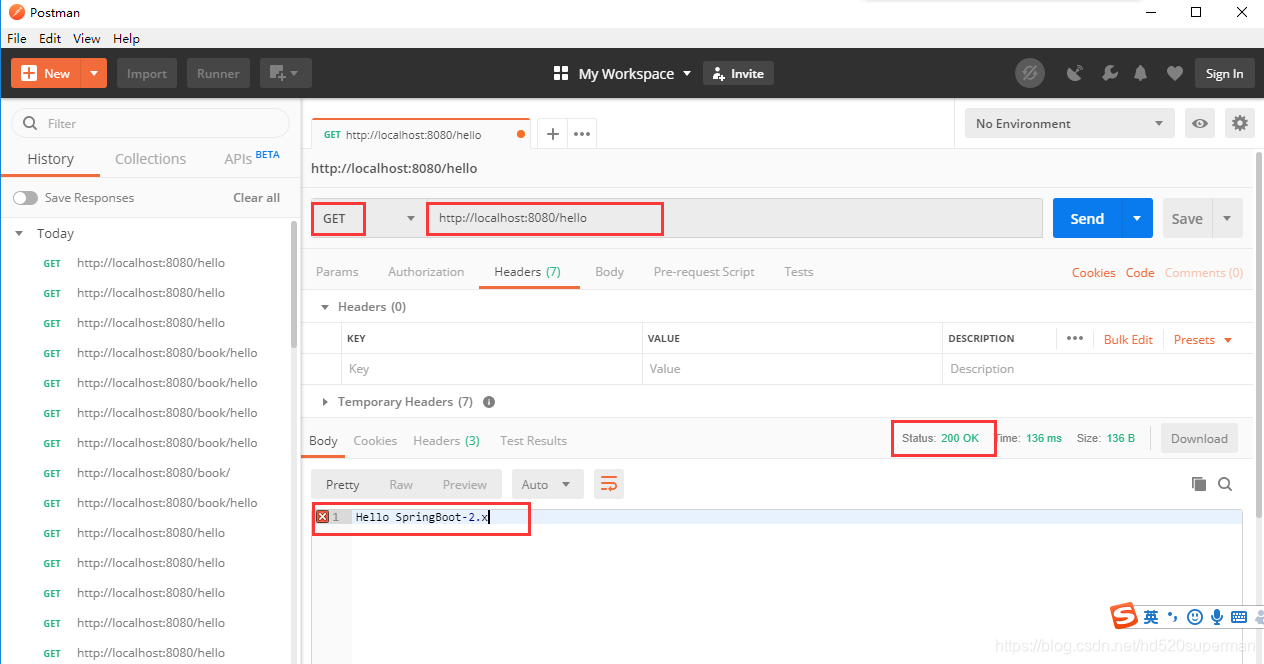
Task: Click the error marker on line 1
Action: [322, 517]
